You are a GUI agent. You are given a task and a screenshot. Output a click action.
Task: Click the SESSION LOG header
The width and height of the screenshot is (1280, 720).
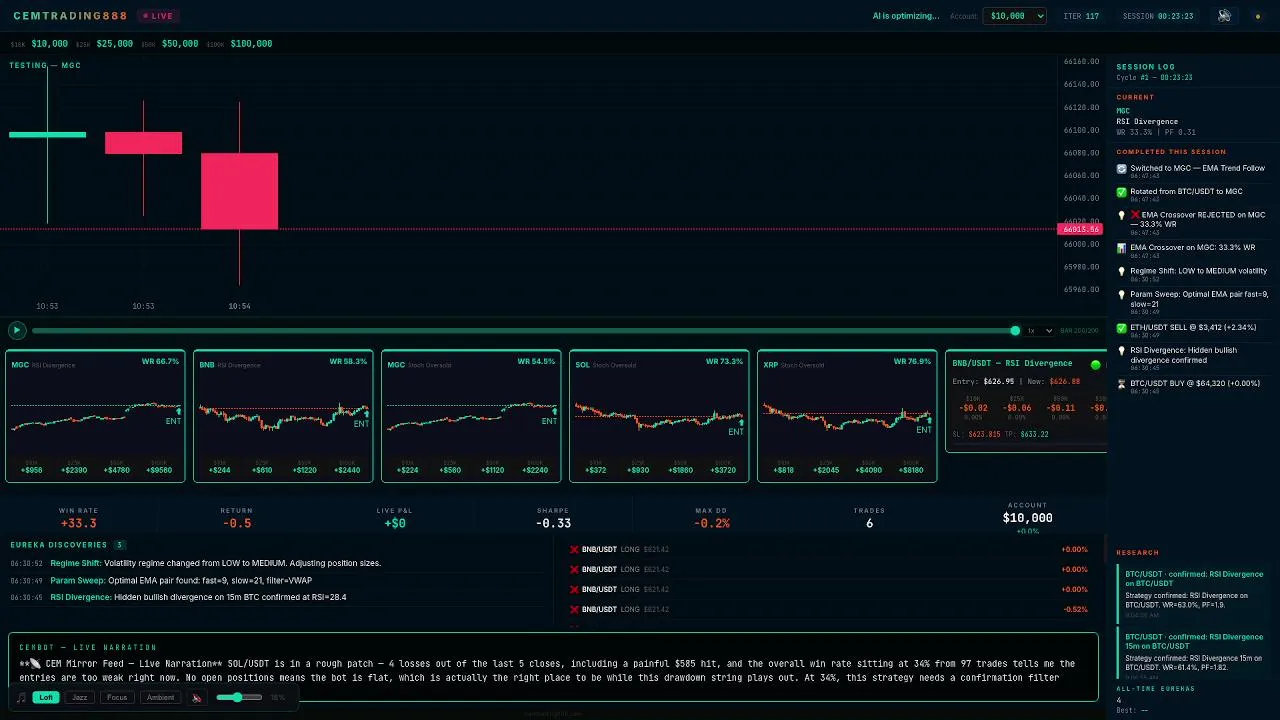pyautogui.click(x=1146, y=67)
